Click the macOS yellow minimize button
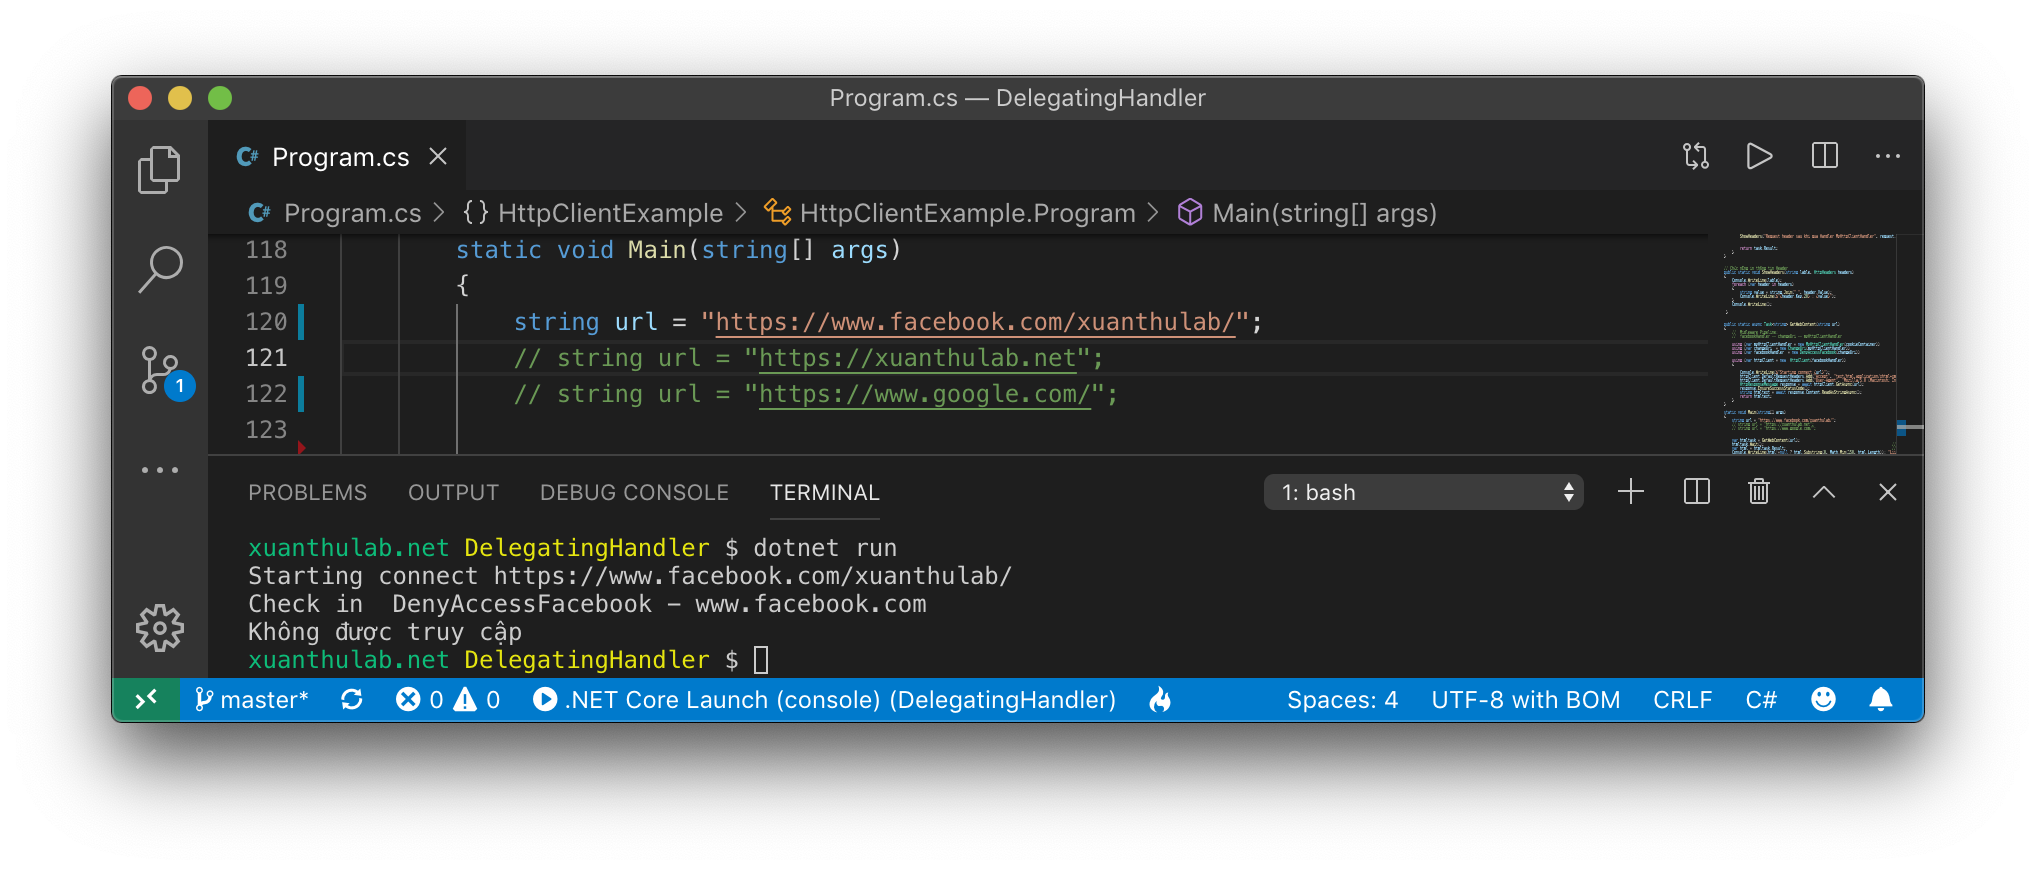The width and height of the screenshot is (2036, 870). click(x=180, y=98)
